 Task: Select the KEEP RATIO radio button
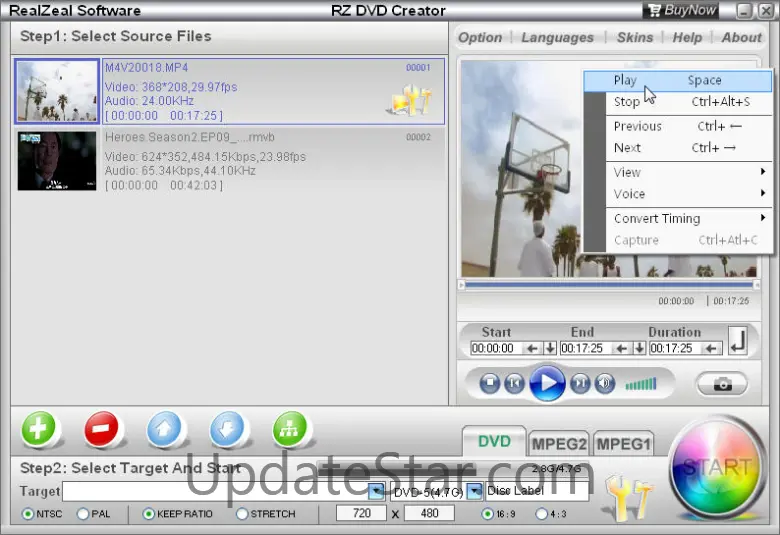(148, 514)
